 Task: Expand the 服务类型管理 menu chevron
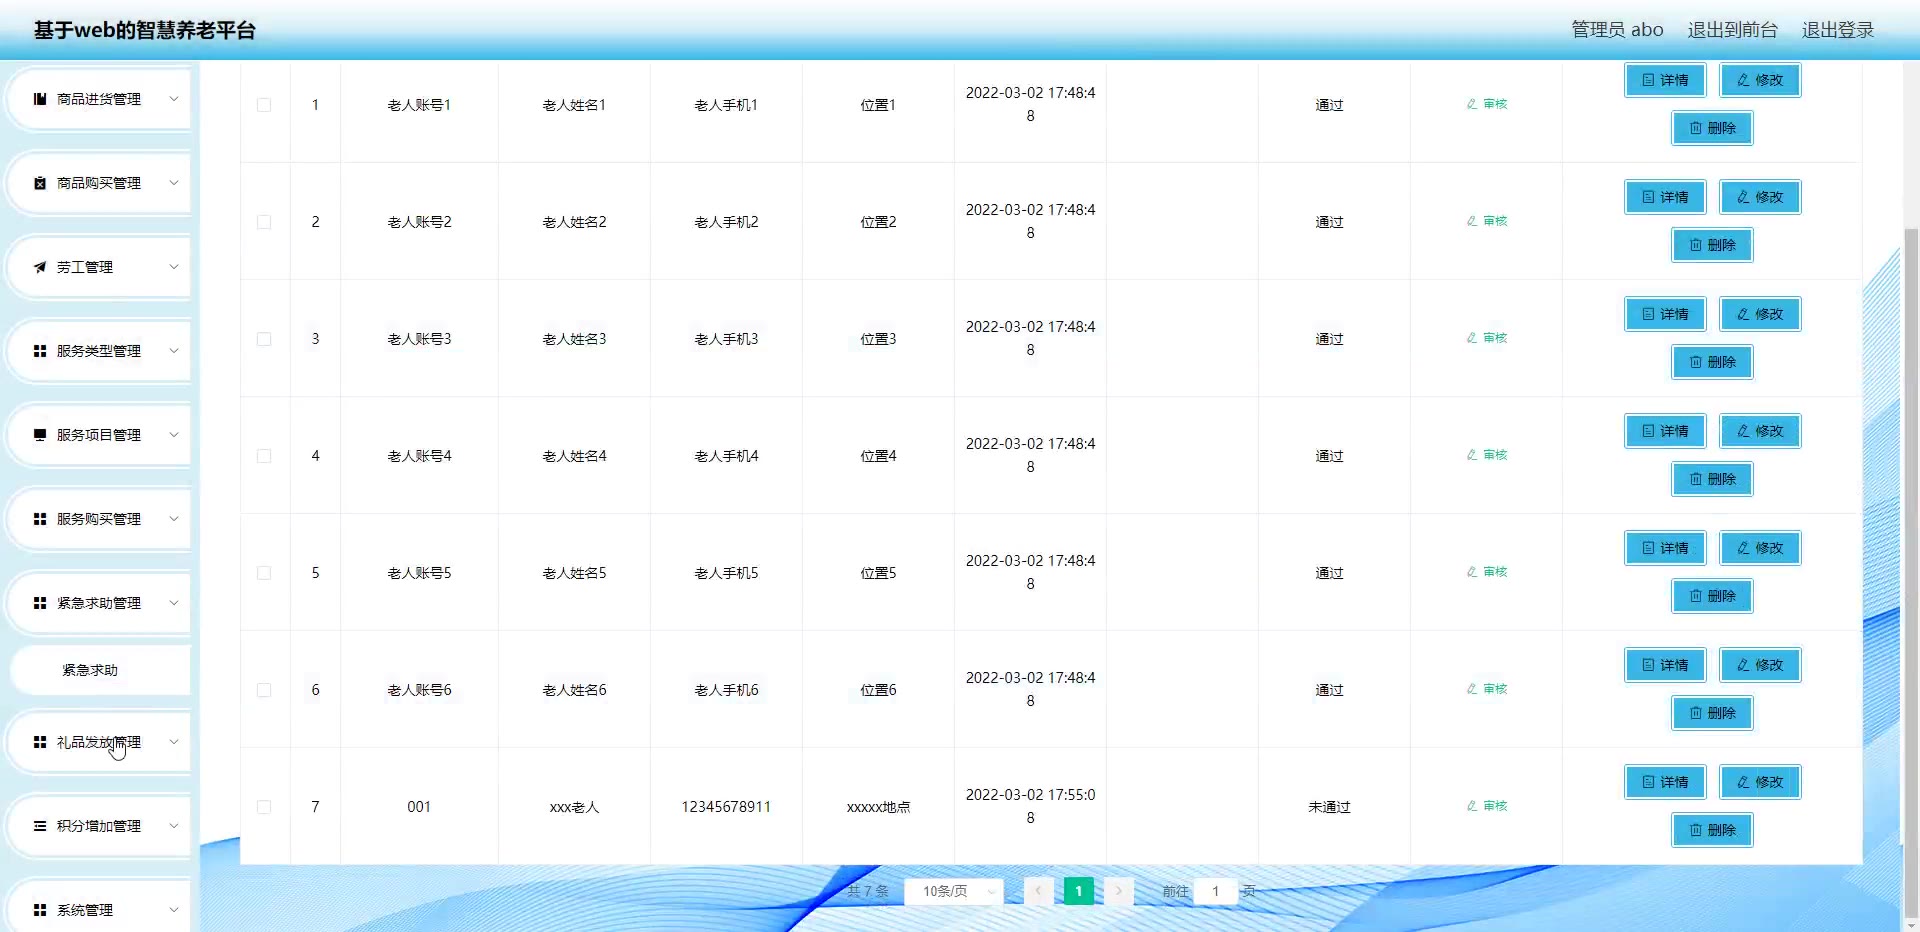pos(174,351)
